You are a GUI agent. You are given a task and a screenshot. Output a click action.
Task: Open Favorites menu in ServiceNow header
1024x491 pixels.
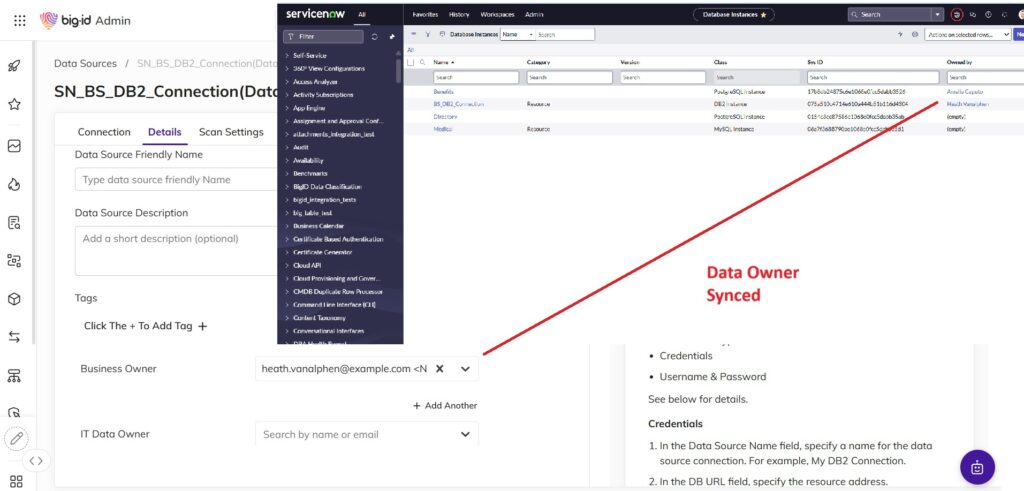[x=425, y=14]
